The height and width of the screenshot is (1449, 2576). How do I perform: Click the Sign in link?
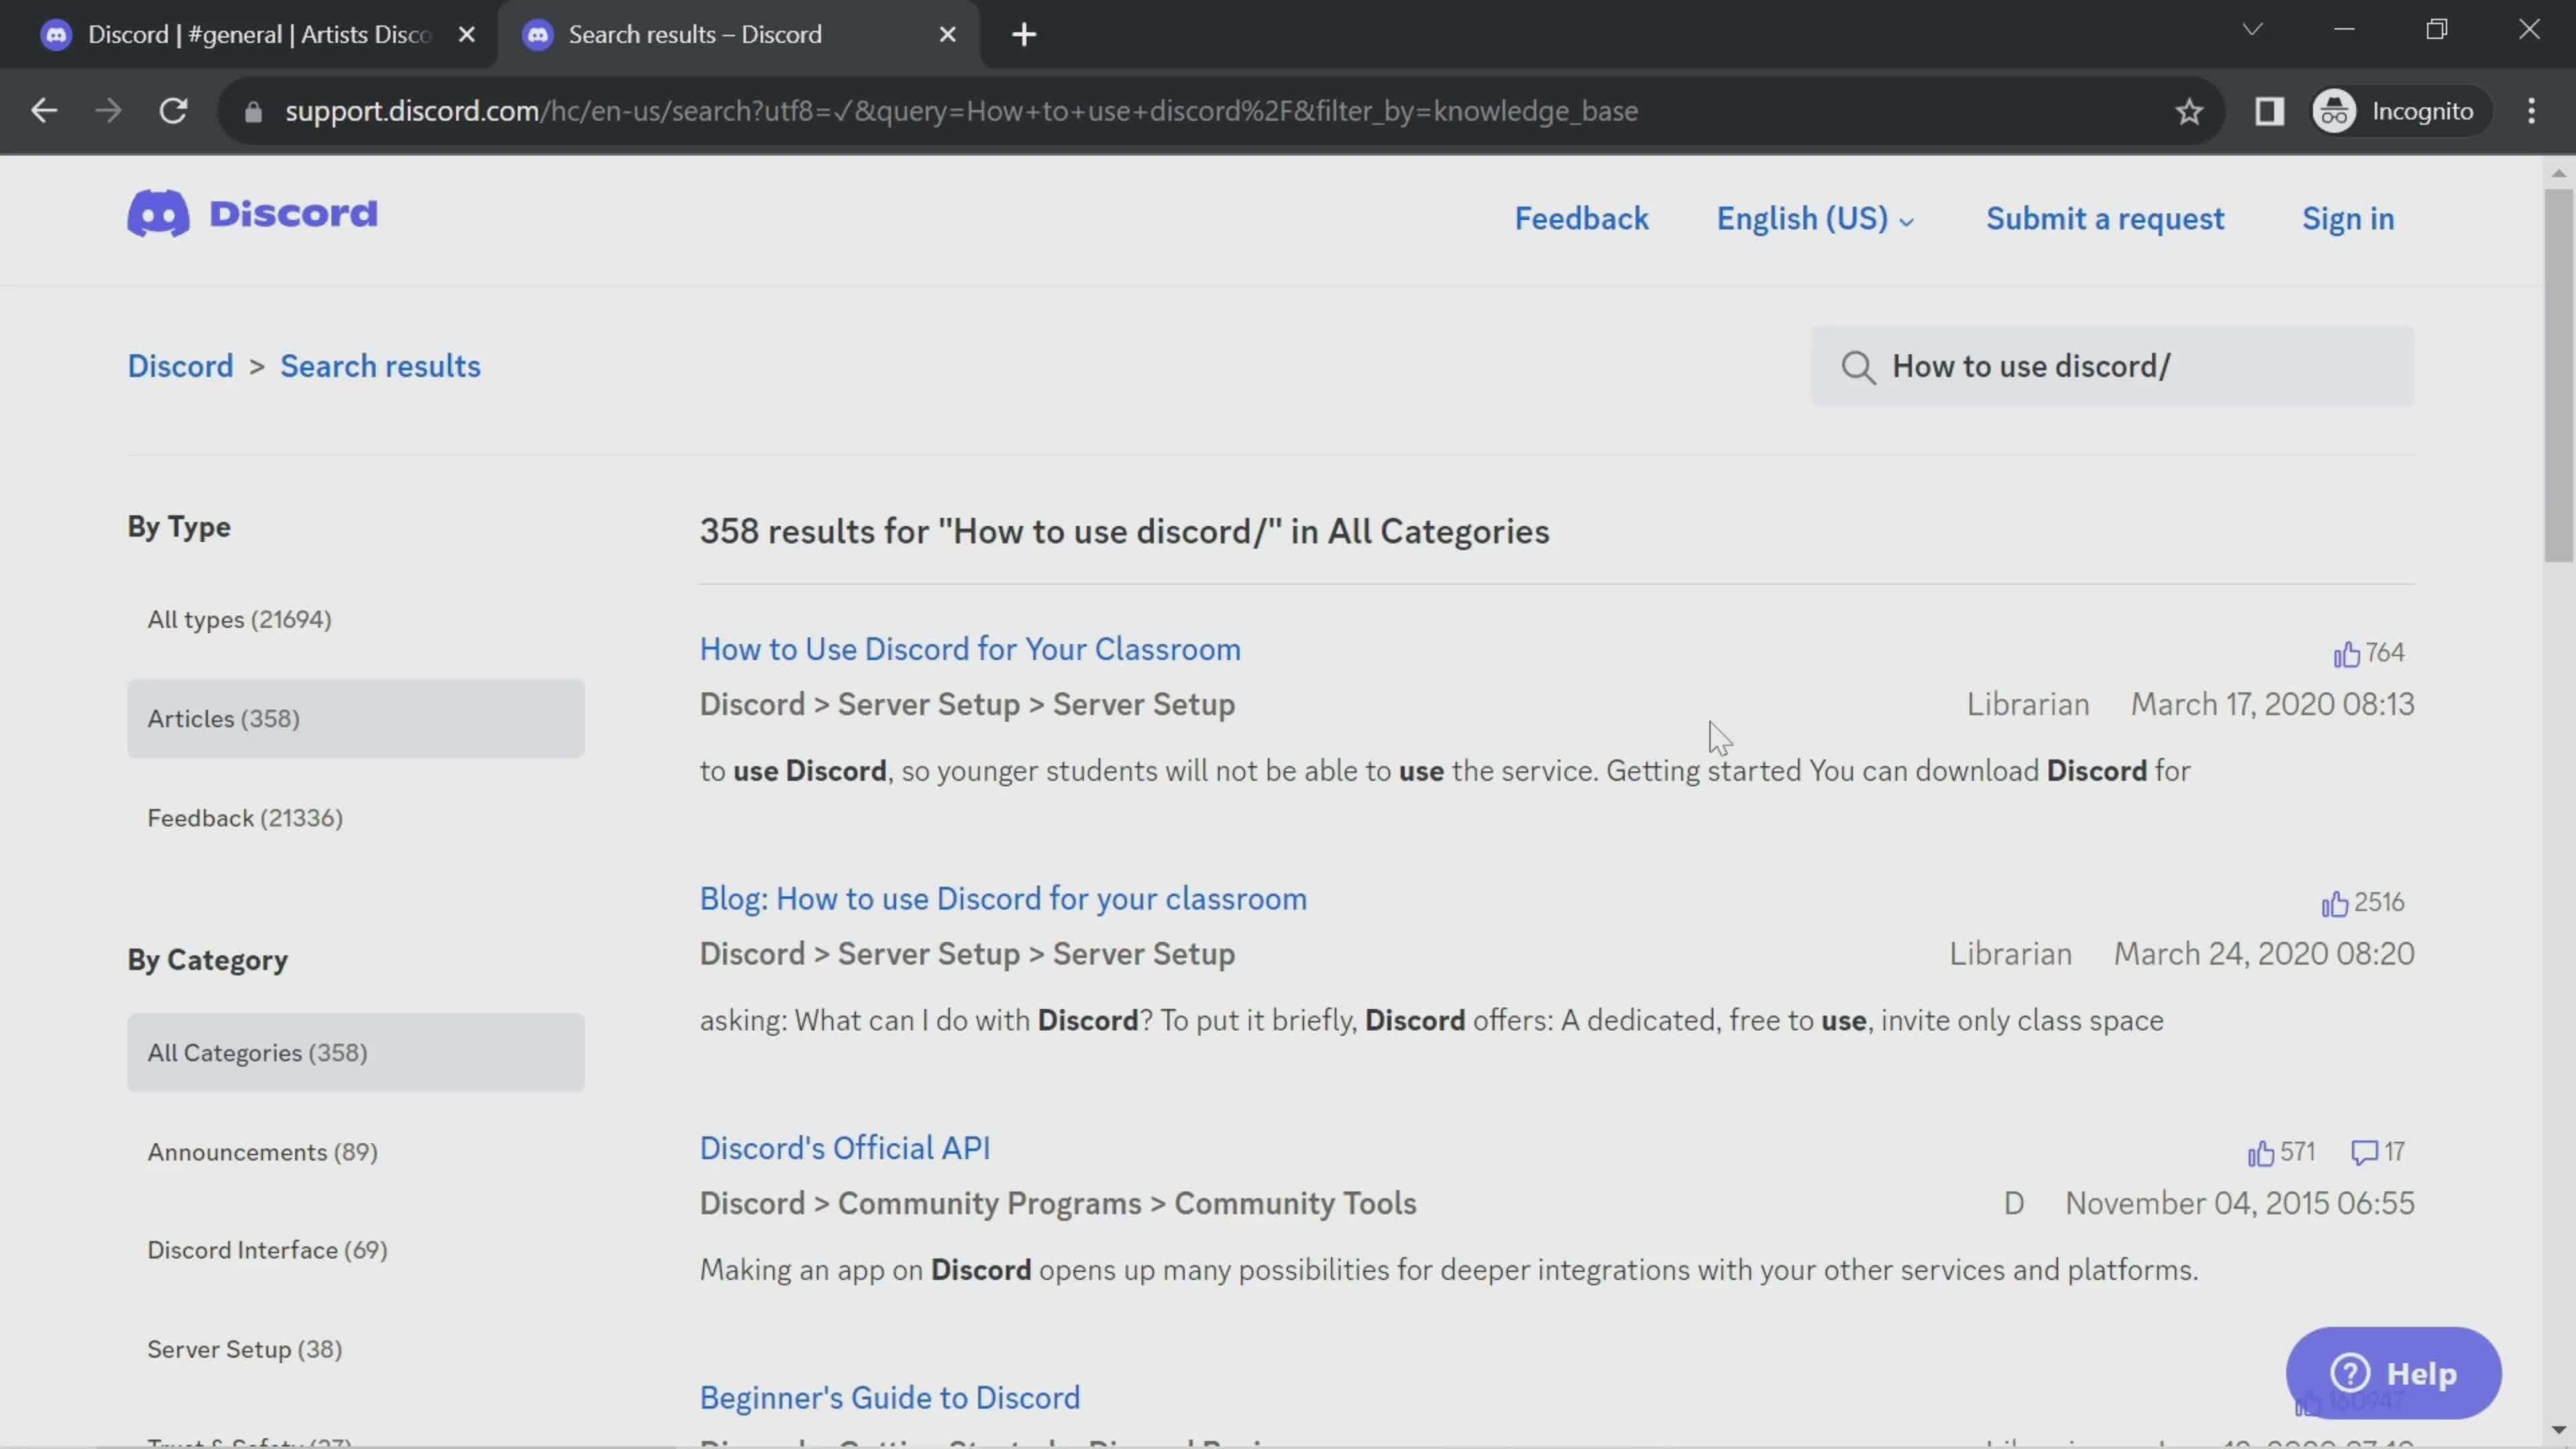click(2348, 219)
